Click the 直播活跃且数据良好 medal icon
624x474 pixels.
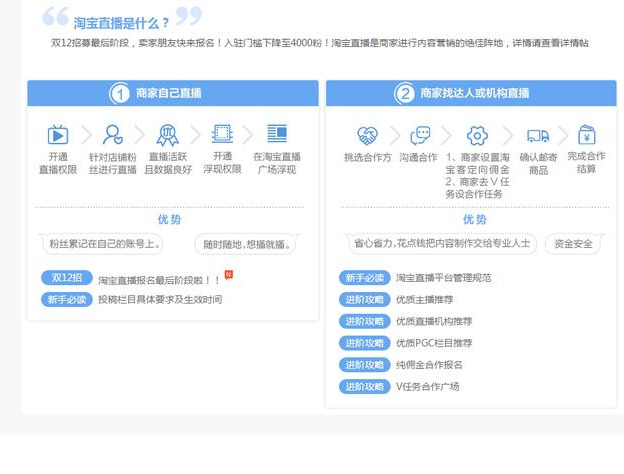click(168, 135)
